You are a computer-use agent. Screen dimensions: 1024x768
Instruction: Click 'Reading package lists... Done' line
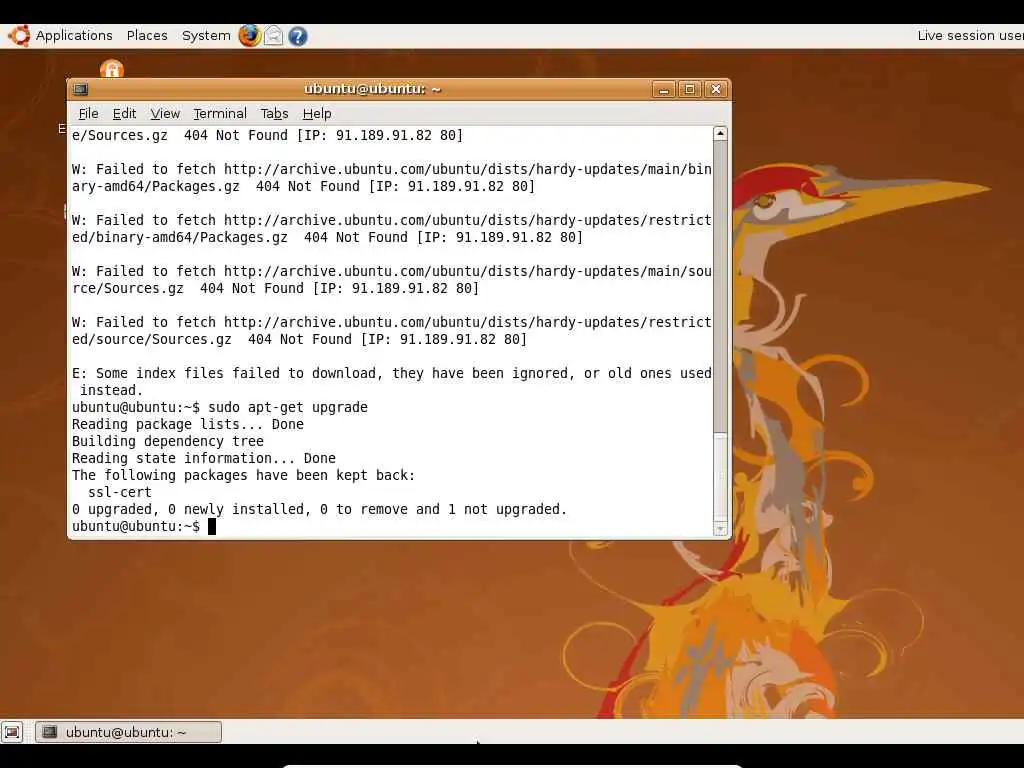pos(188,424)
